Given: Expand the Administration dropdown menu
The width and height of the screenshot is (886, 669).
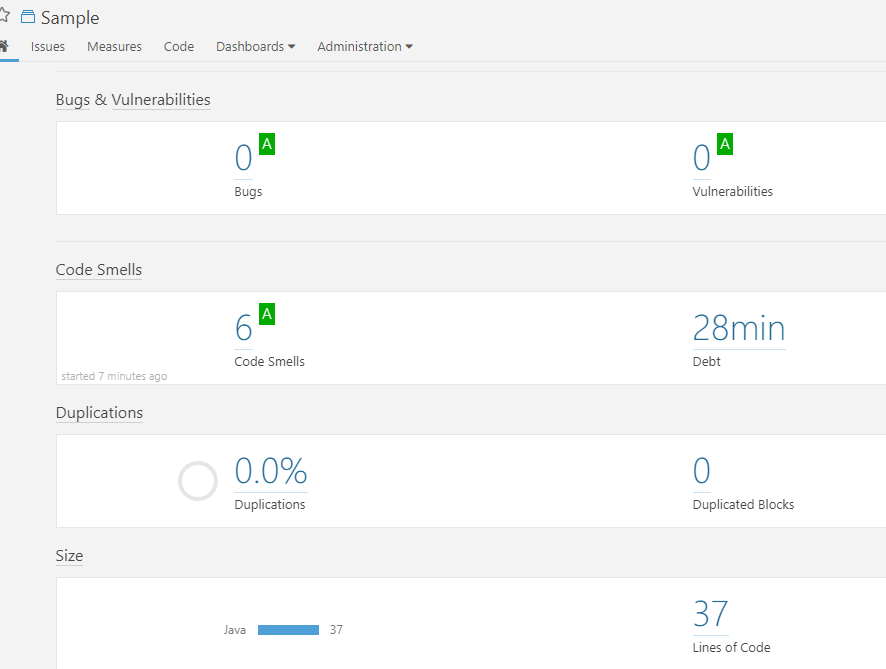Looking at the screenshot, I should 365,46.
